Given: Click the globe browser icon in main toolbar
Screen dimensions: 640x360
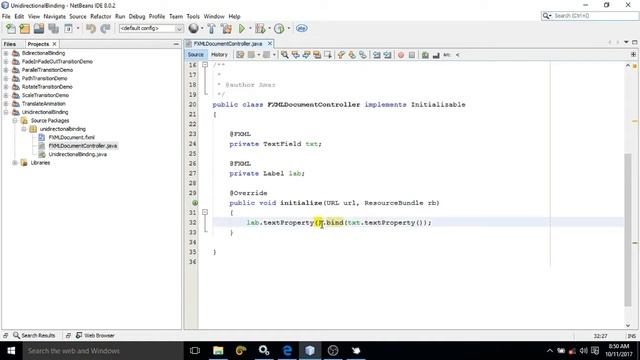Looking at the screenshot, I should coord(193,28).
